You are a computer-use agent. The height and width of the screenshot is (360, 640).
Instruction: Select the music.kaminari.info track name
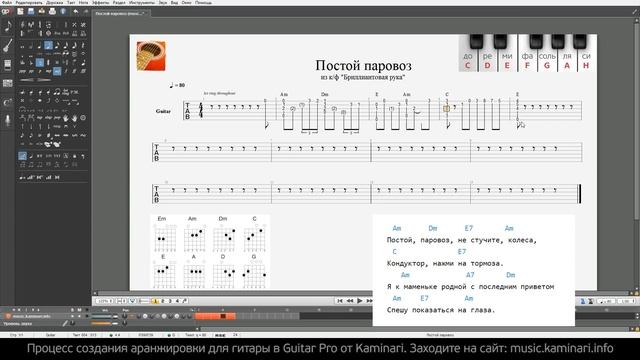[31, 316]
